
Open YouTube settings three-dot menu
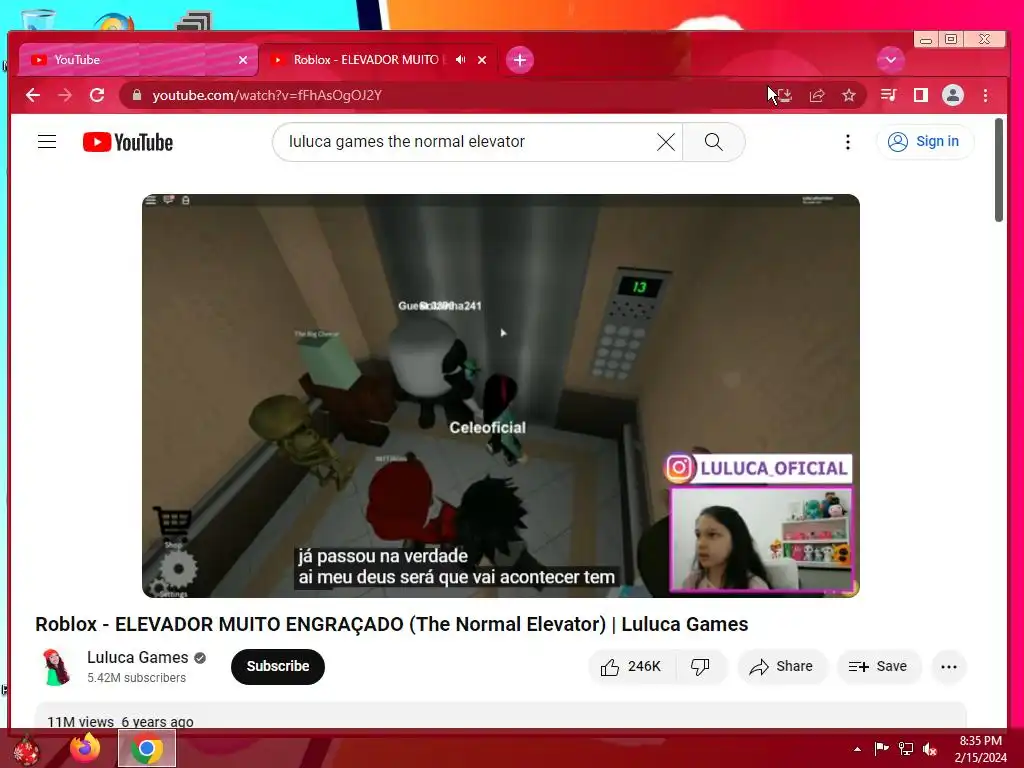coord(848,142)
